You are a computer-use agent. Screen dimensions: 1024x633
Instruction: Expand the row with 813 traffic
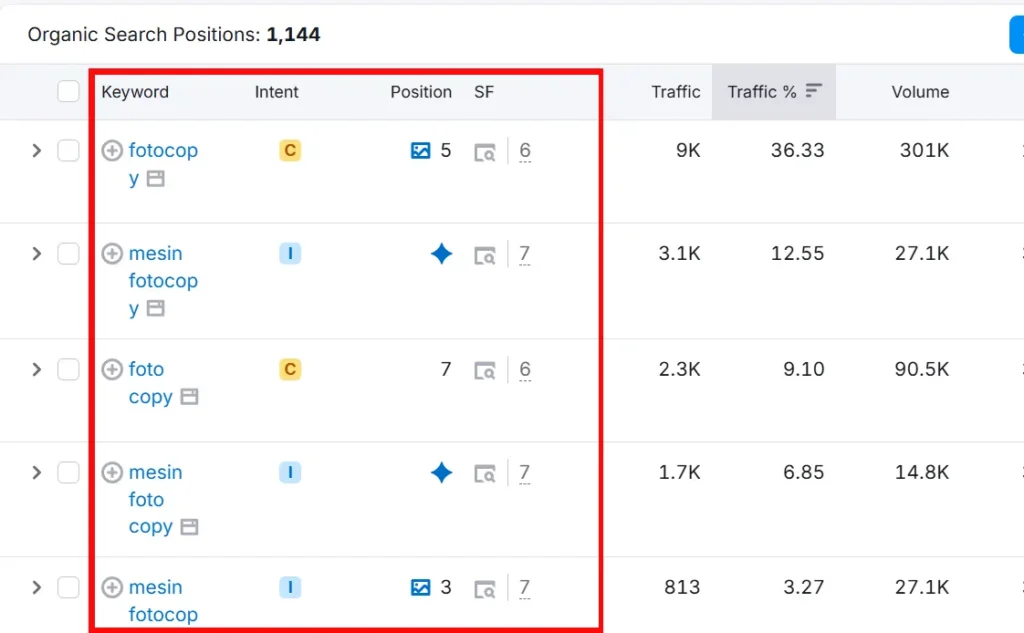[x=37, y=587]
